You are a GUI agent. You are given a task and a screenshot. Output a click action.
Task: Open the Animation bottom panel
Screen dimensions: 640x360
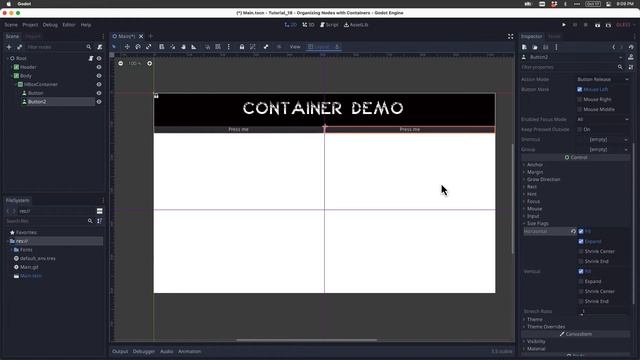pos(189,351)
